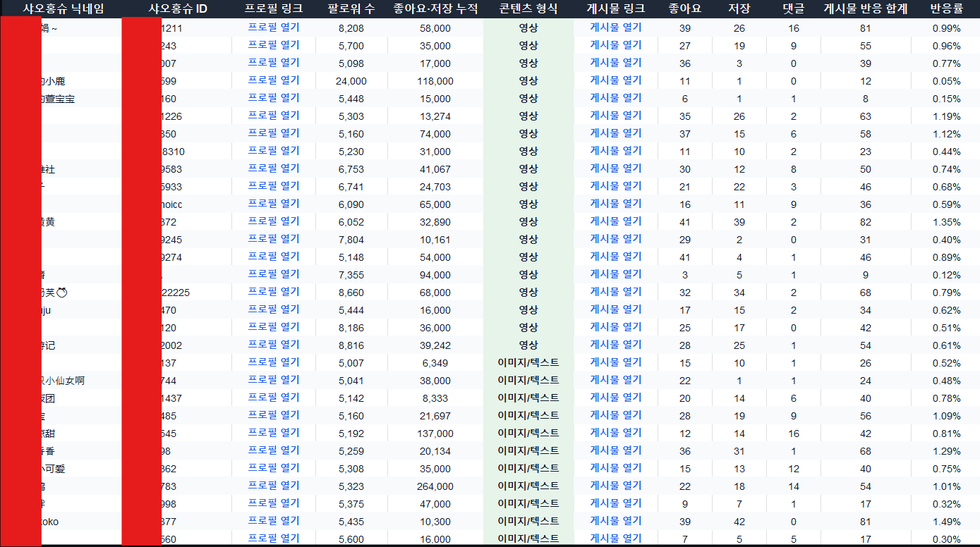Open post link in the 0.51% response rate row
Viewport: 980px width, 547px height.
coord(616,328)
